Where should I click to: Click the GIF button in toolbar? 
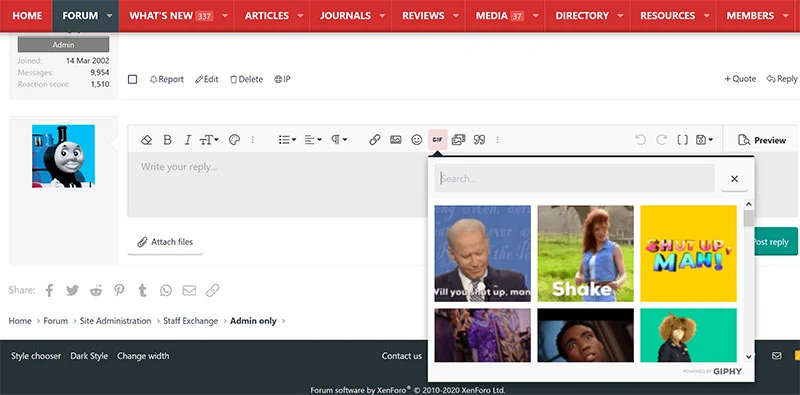coord(438,140)
